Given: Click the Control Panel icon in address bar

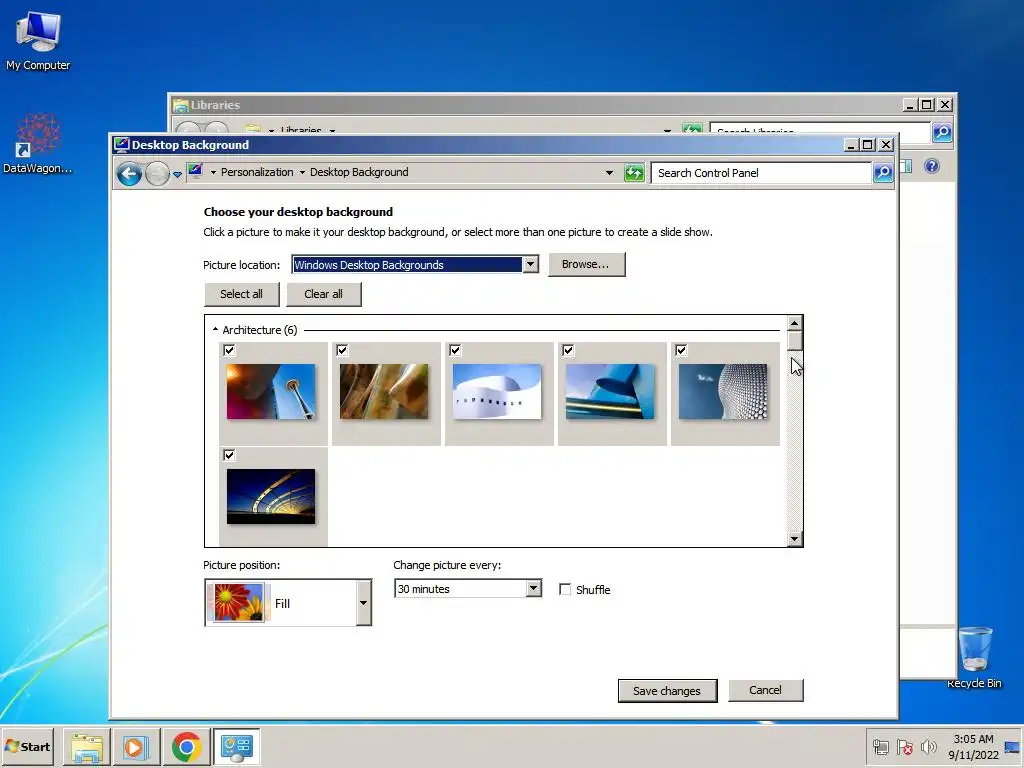Looking at the screenshot, I should click(195, 171).
